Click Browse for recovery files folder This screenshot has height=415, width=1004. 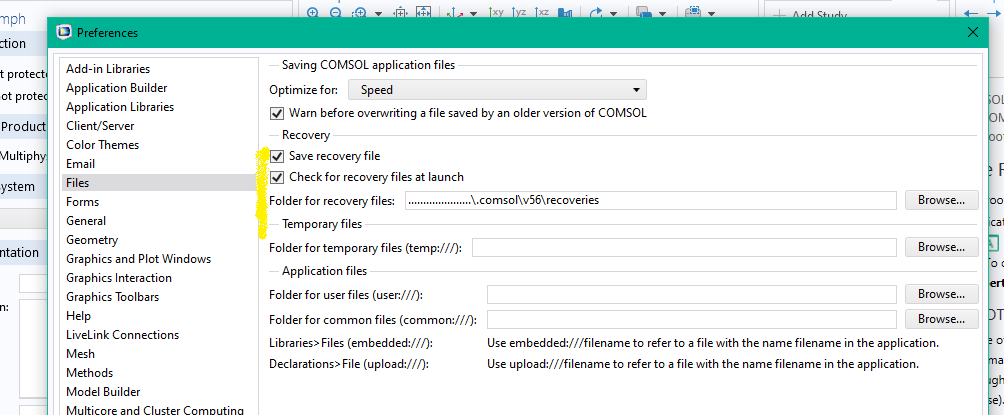pyautogui.click(x=941, y=200)
